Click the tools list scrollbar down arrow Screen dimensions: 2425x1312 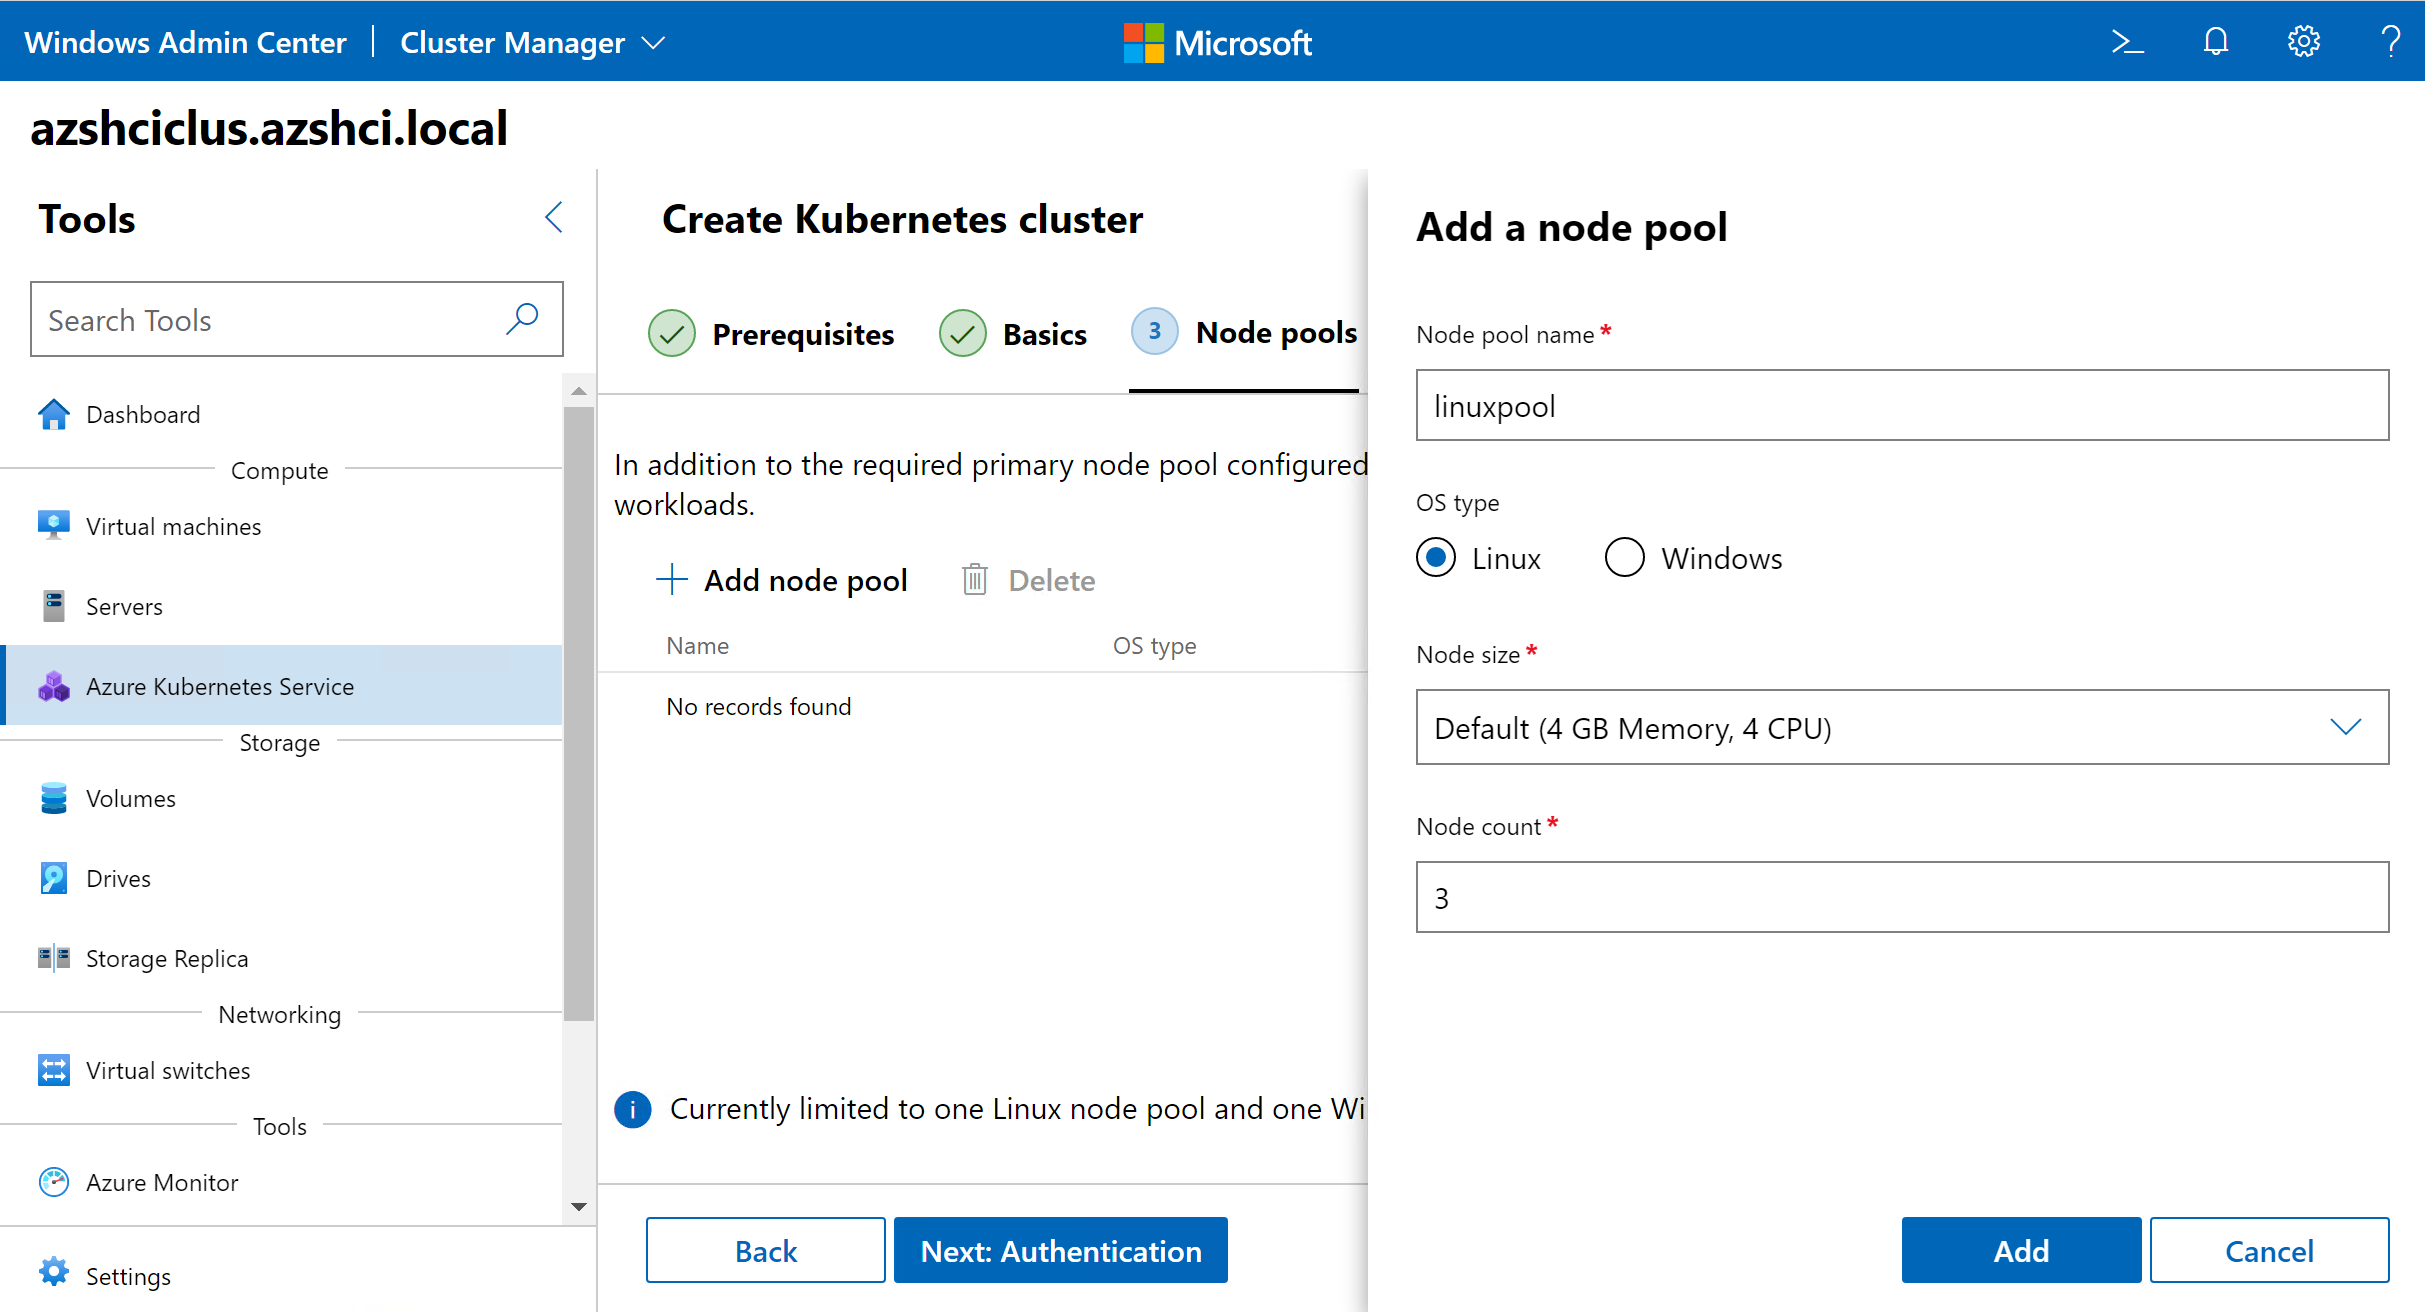coord(579,1206)
